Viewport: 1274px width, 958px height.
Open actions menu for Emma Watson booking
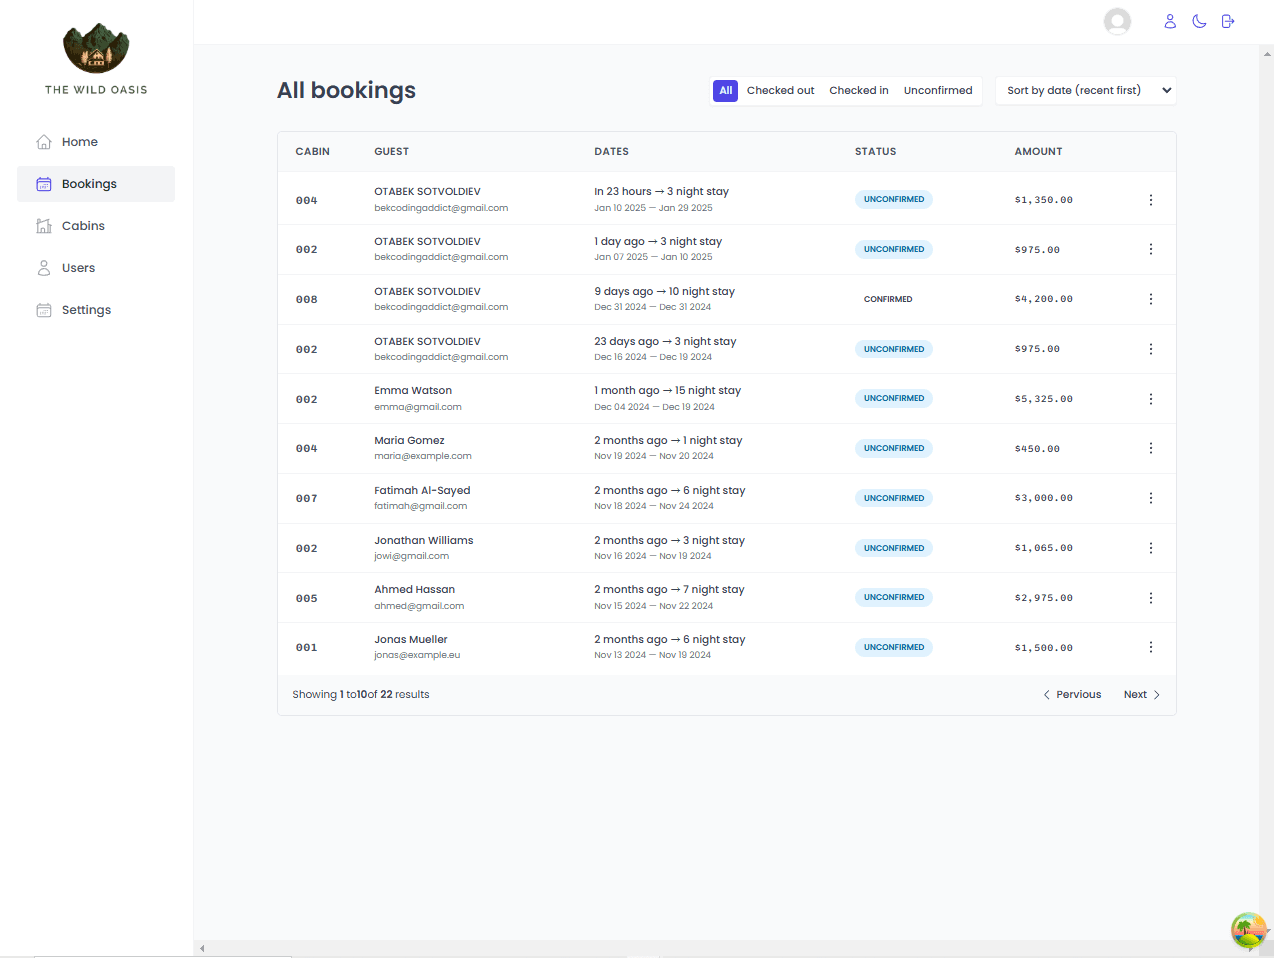1150,399
